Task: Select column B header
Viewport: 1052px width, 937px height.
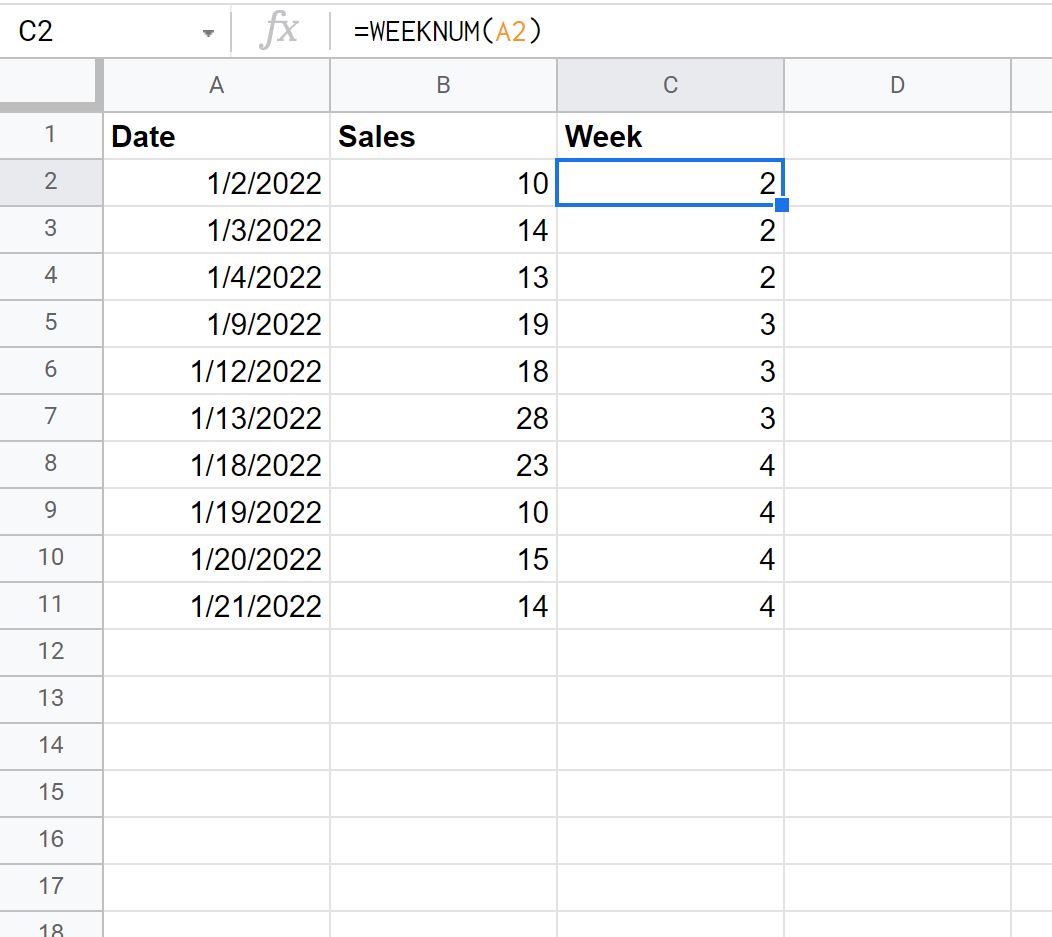Action: click(x=443, y=85)
